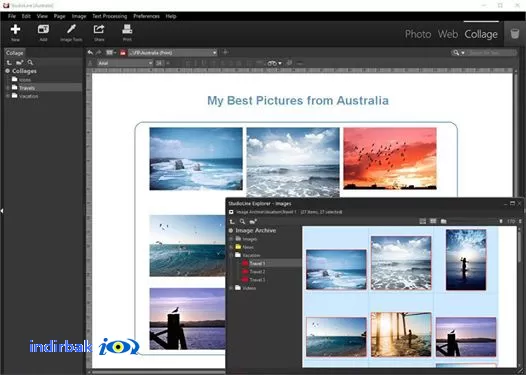The width and height of the screenshot is (526, 375).
Task: Click the new folder icon in StudioLine Explorer
Action: pos(253,221)
